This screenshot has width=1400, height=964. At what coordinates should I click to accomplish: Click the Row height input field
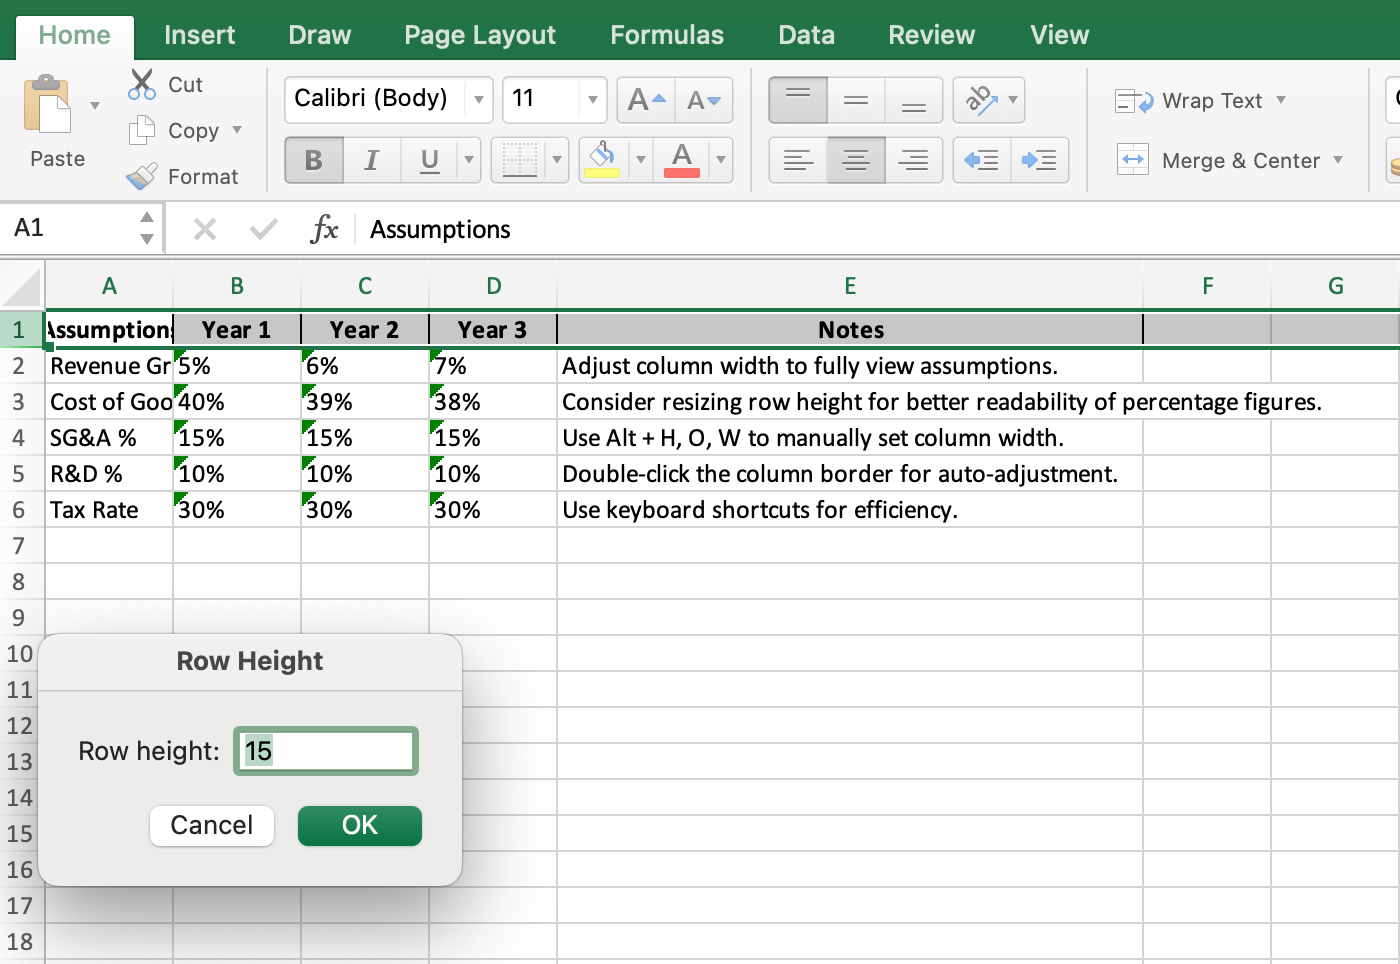coord(325,750)
